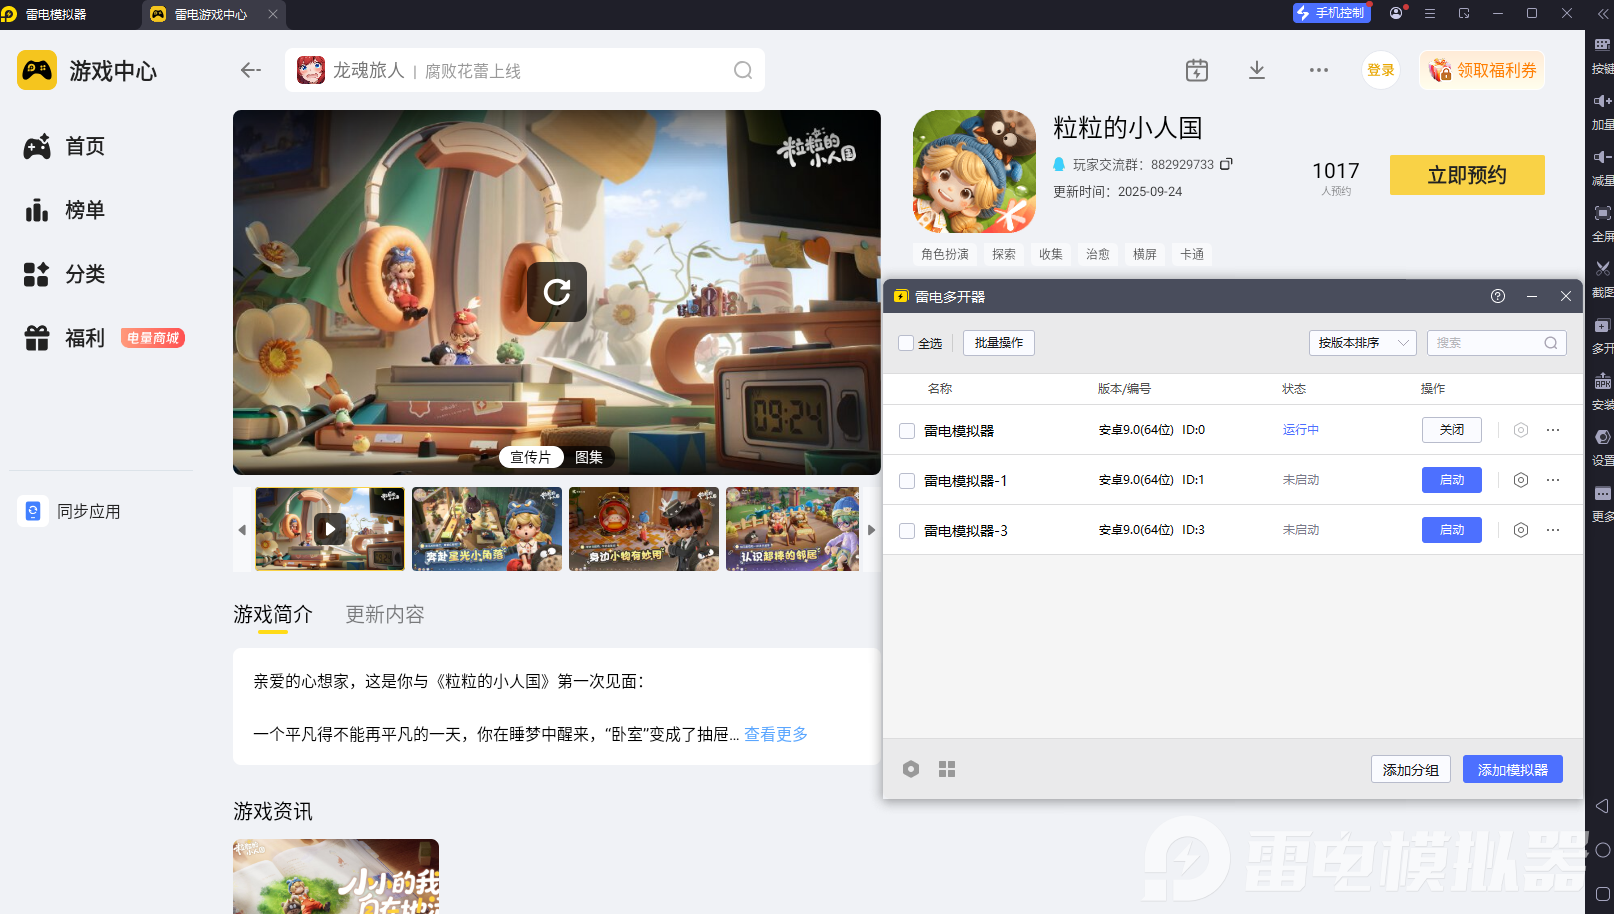Open the 批量操作 batch menu
1614x914 pixels.
coord(999,343)
